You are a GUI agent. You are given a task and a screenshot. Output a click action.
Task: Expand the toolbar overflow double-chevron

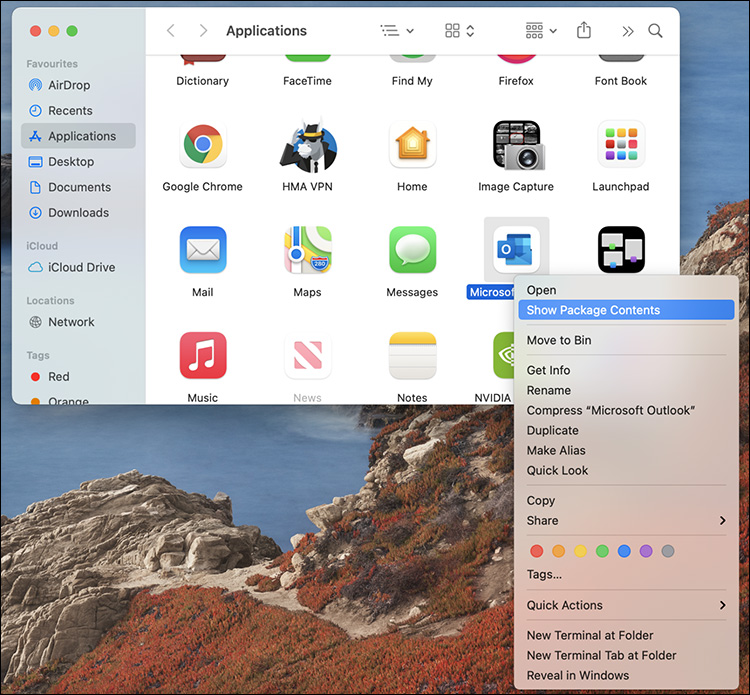[x=628, y=32]
